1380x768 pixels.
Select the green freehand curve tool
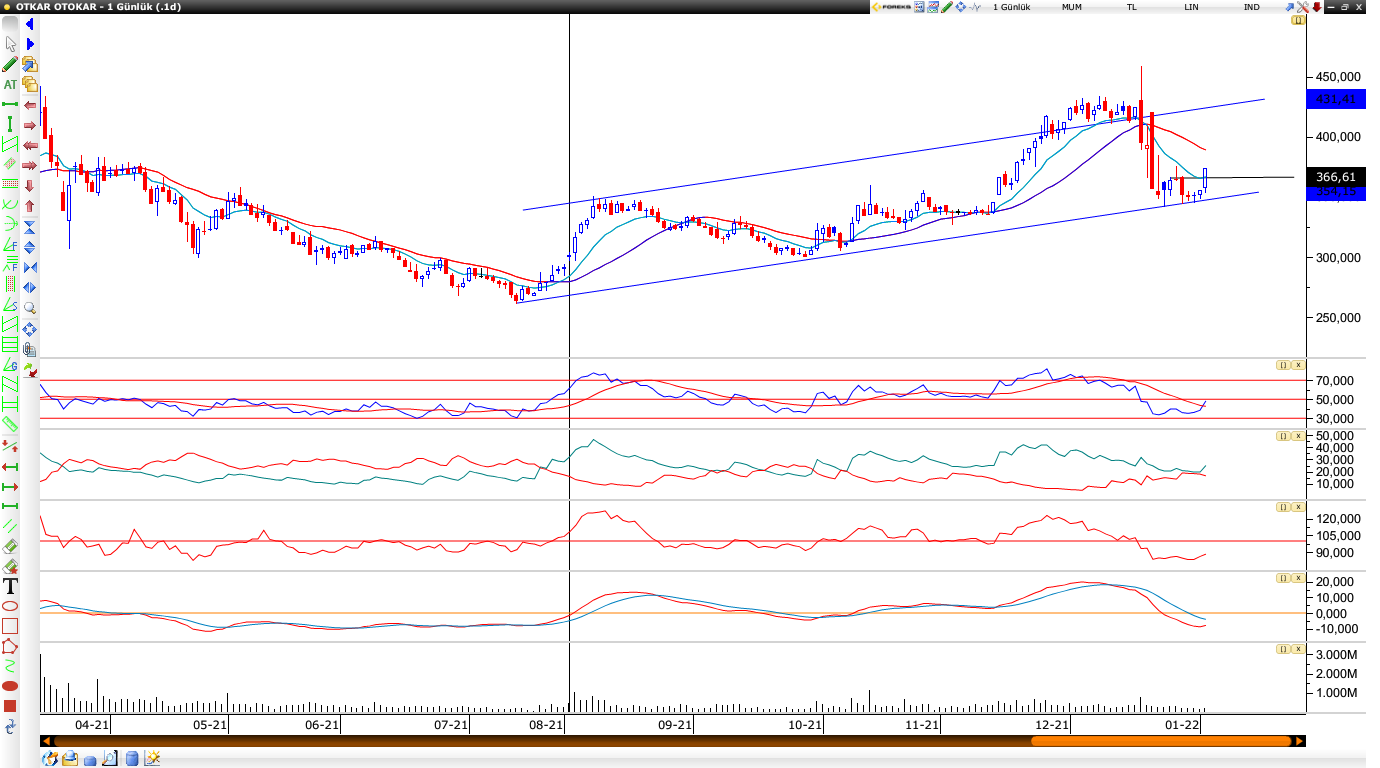10,666
